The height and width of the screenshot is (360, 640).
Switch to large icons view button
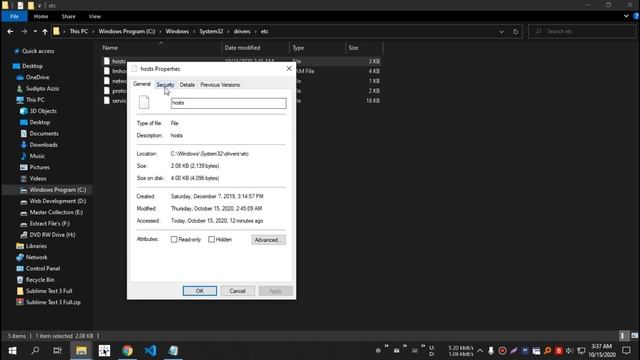634,336
